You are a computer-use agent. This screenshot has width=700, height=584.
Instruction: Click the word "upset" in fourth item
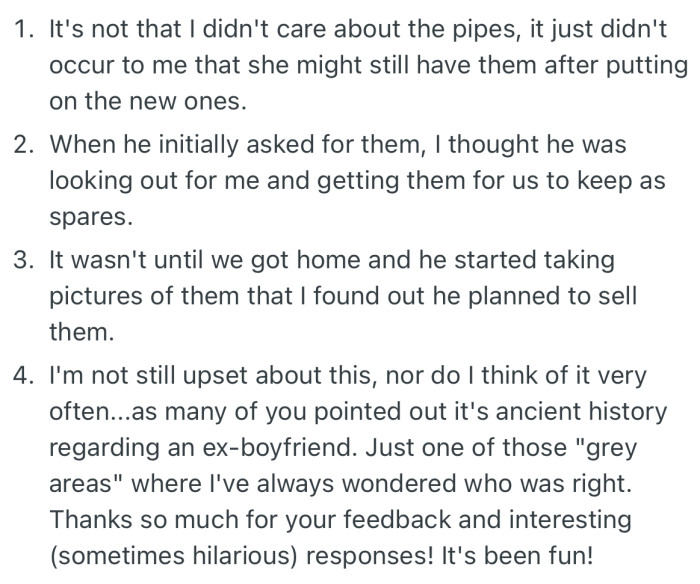point(214,375)
